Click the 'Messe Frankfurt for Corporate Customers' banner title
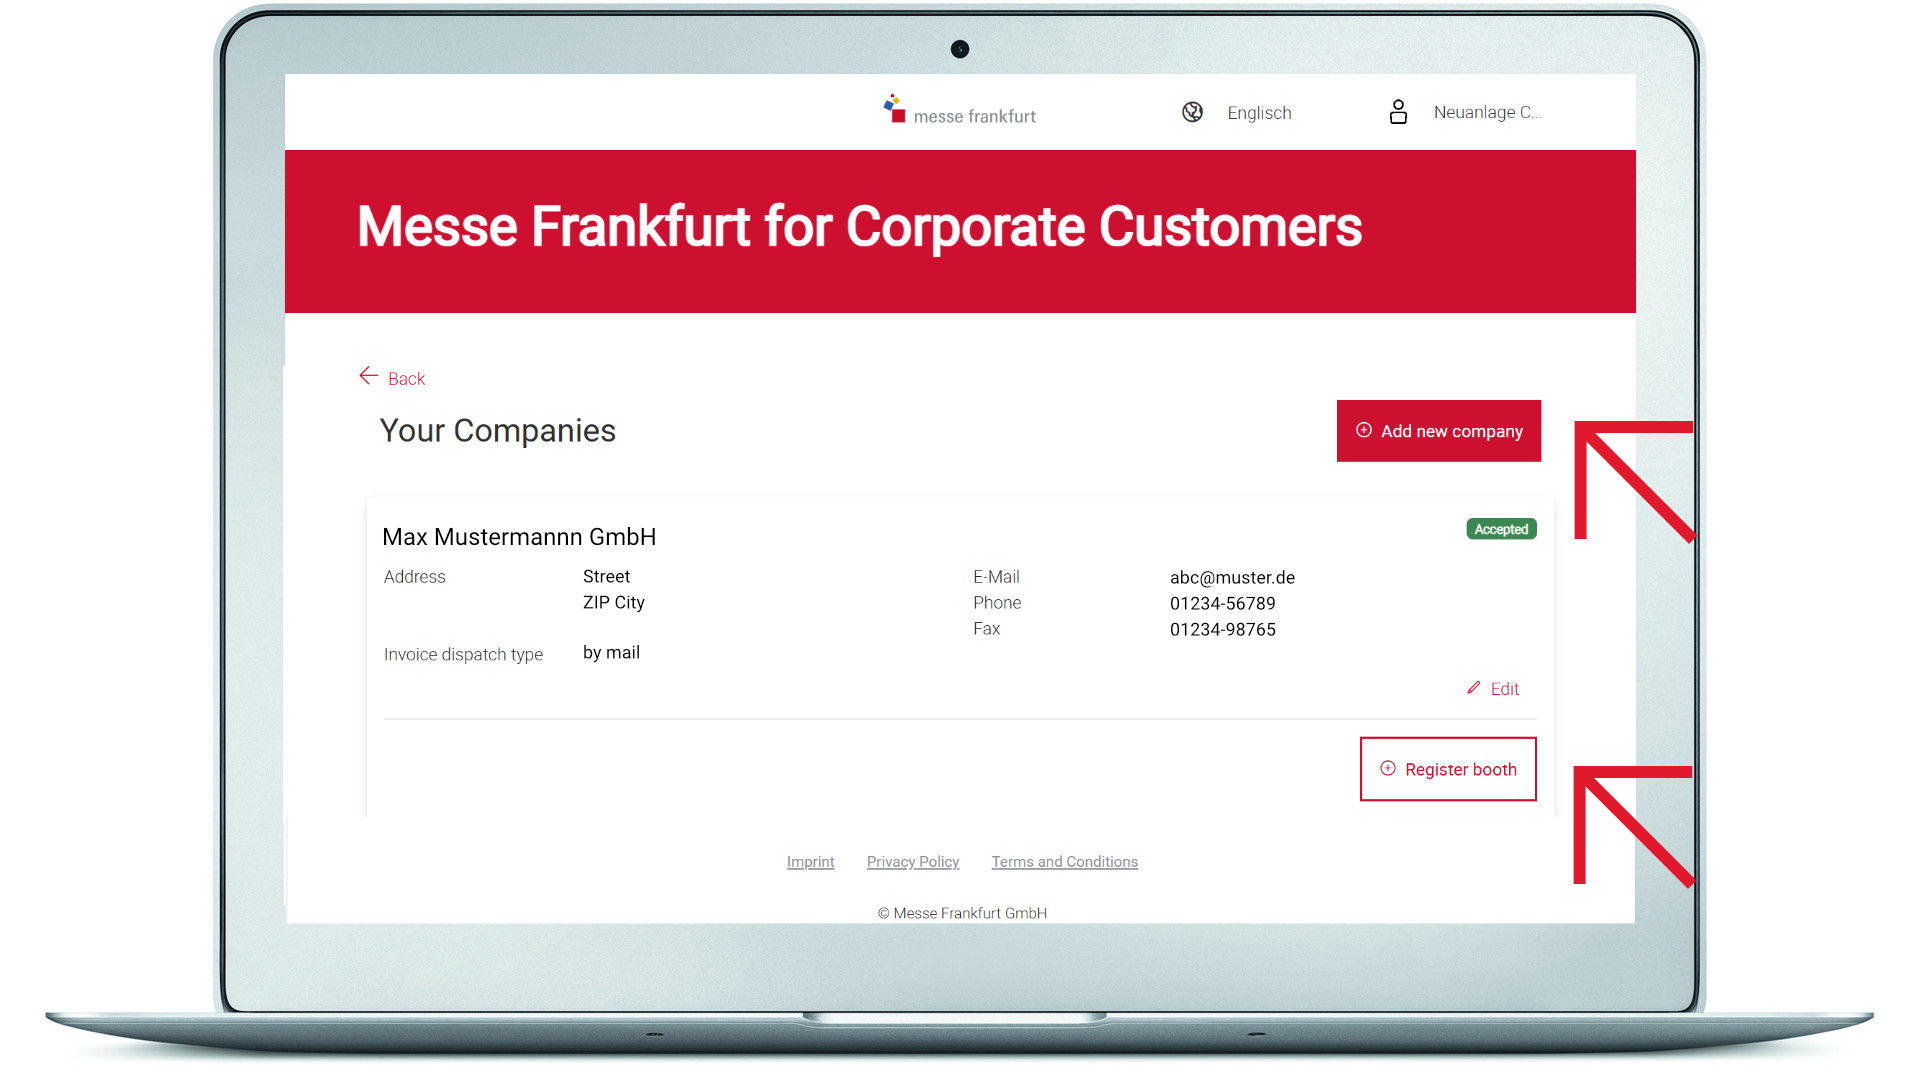This screenshot has width=1920, height=1074. pos(859,227)
